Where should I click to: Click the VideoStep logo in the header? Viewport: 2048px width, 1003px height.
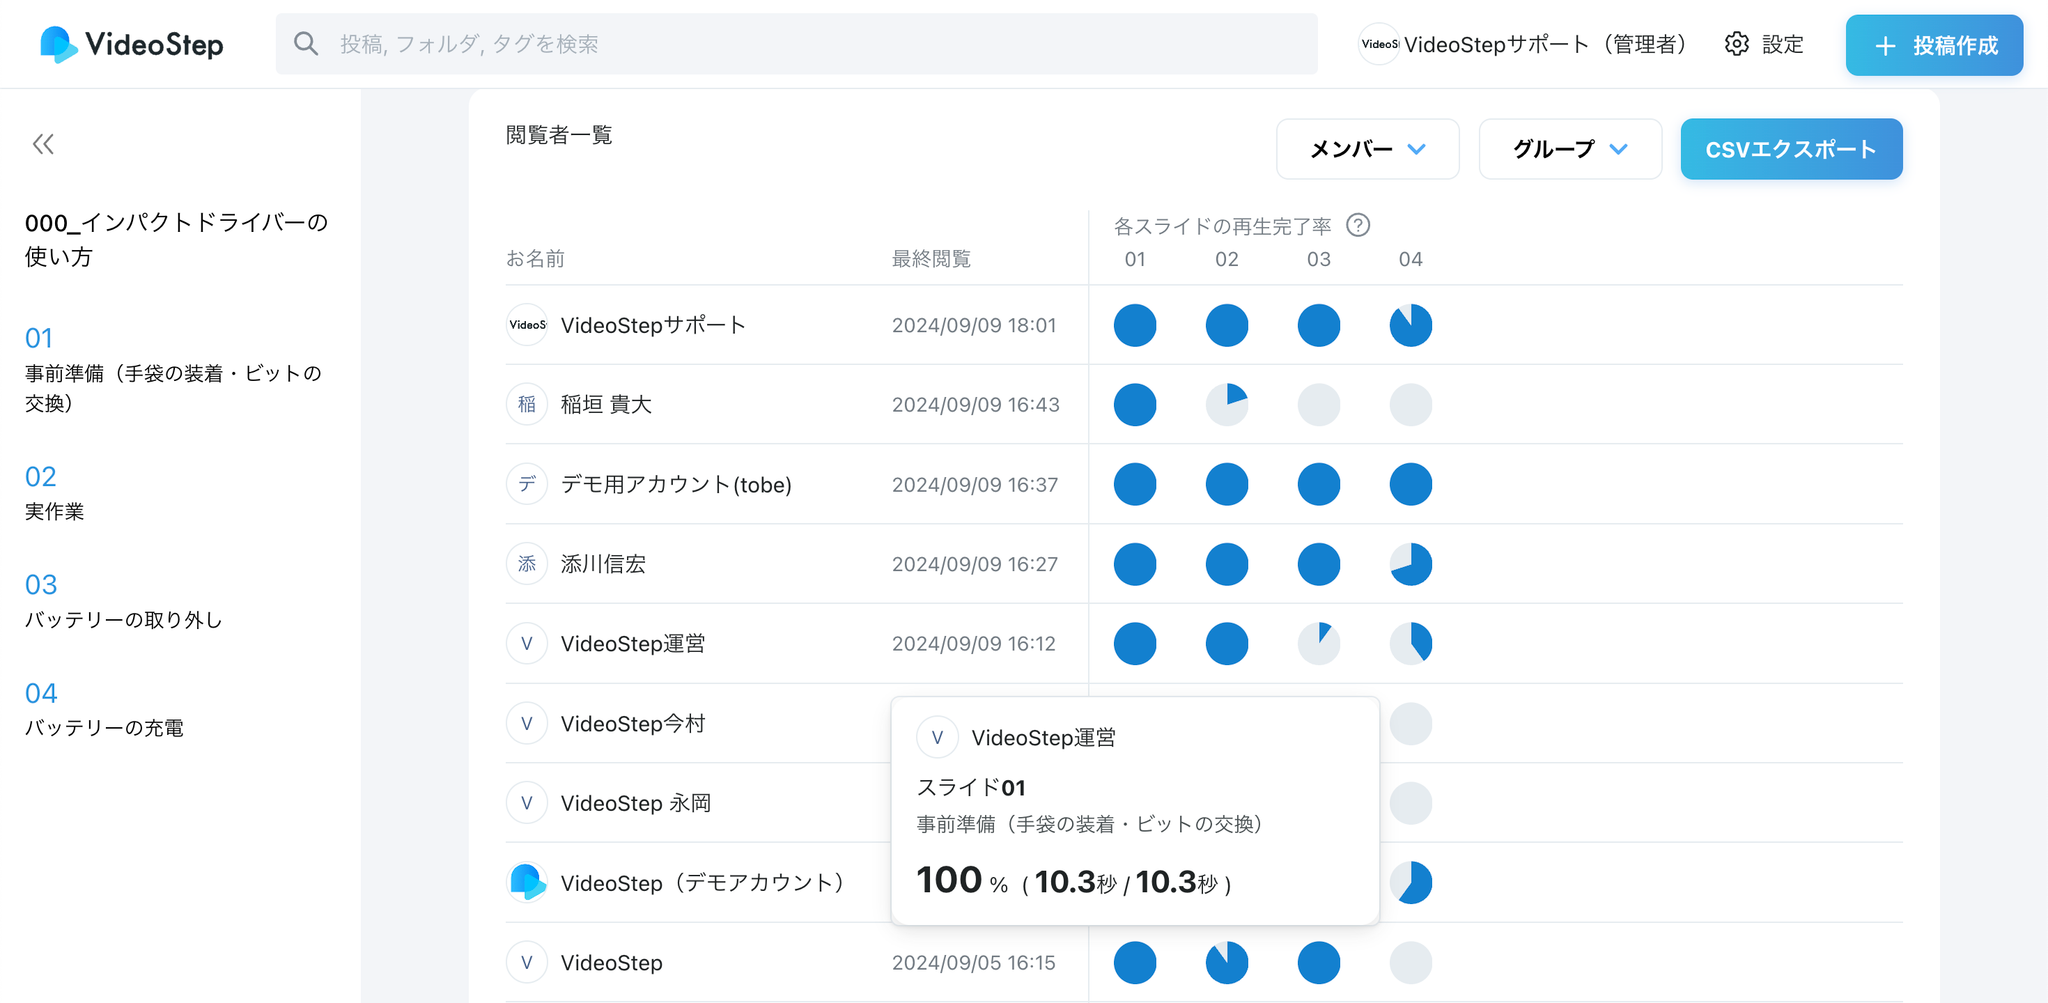point(131,44)
